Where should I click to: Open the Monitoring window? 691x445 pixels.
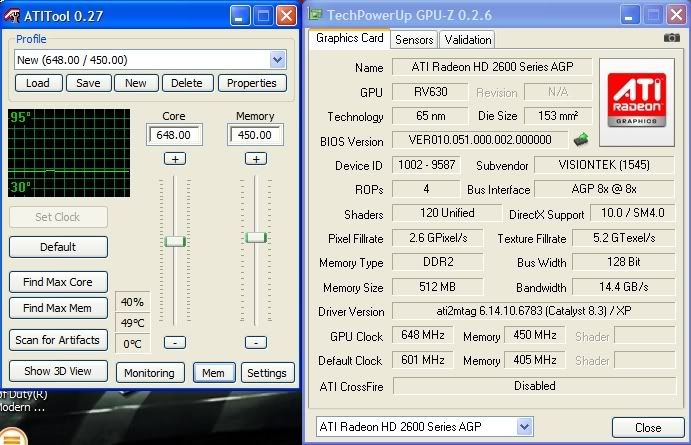click(150, 373)
